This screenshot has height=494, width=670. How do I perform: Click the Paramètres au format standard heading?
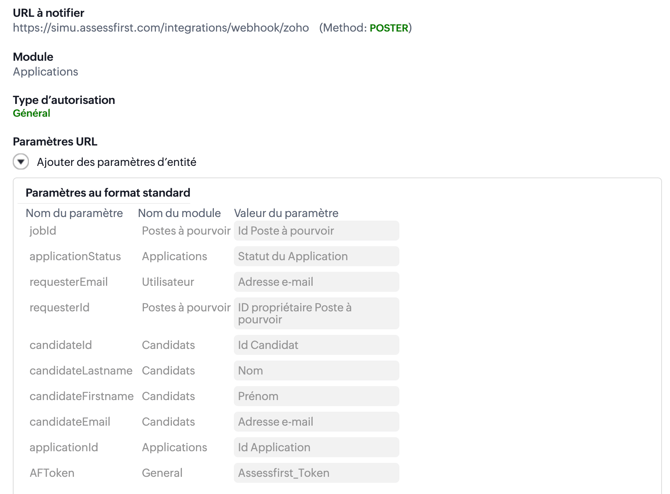108,193
